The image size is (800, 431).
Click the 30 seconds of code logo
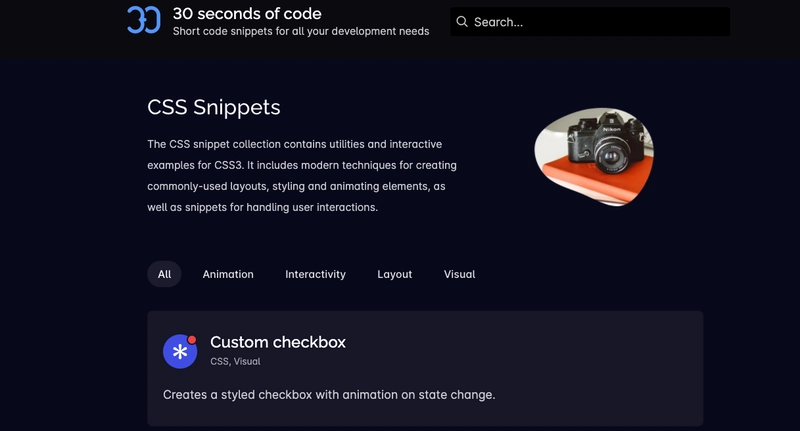coord(144,20)
